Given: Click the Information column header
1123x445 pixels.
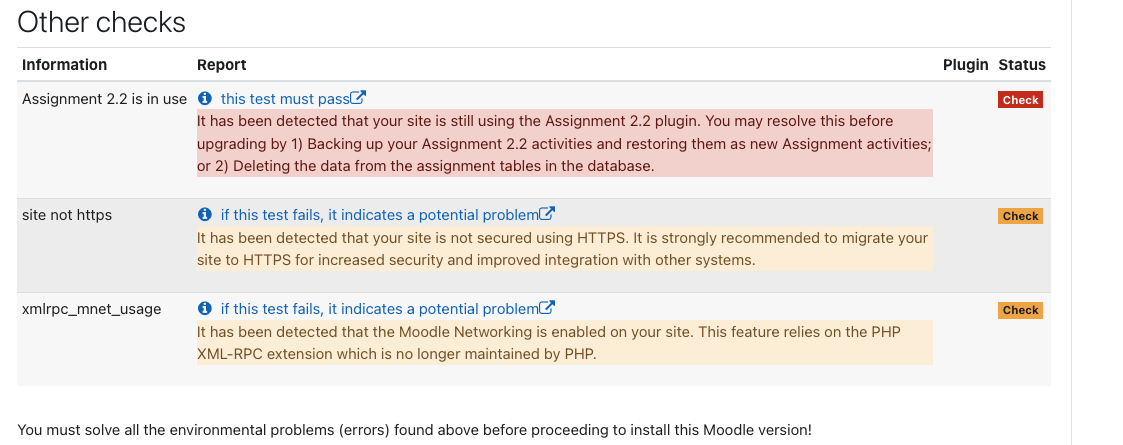Looking at the screenshot, I should coord(64,64).
